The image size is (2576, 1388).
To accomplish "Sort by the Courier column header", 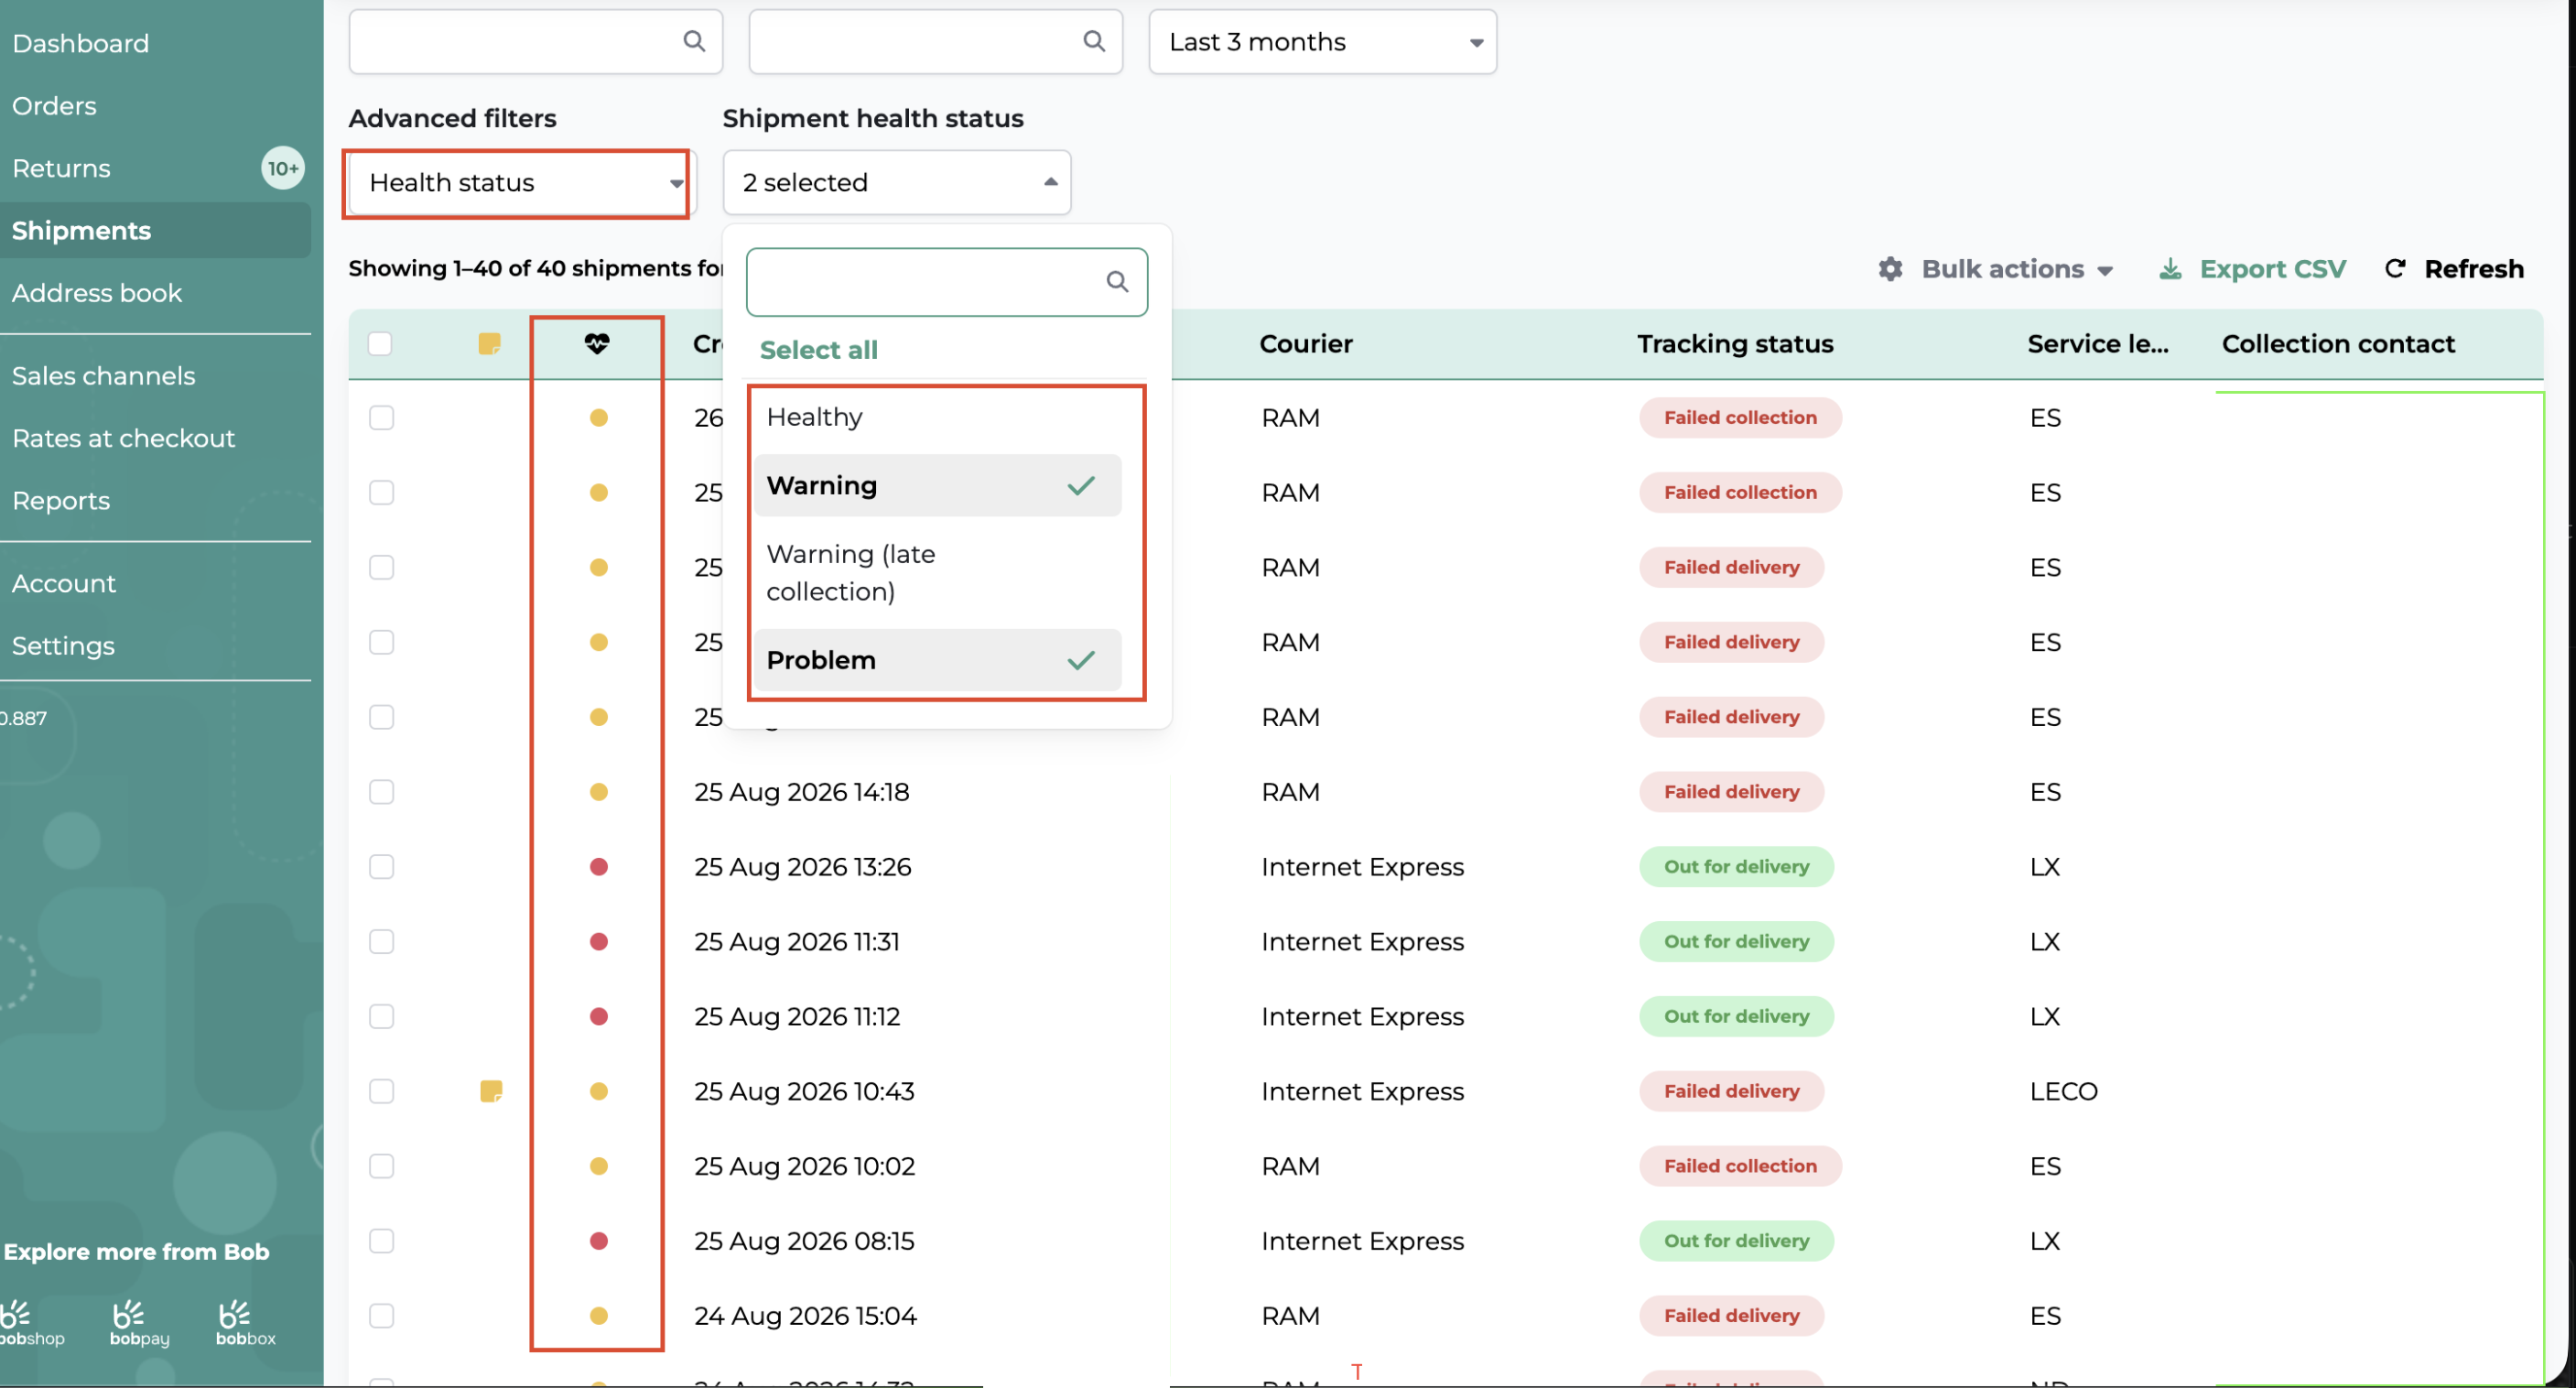I will pos(1305,344).
